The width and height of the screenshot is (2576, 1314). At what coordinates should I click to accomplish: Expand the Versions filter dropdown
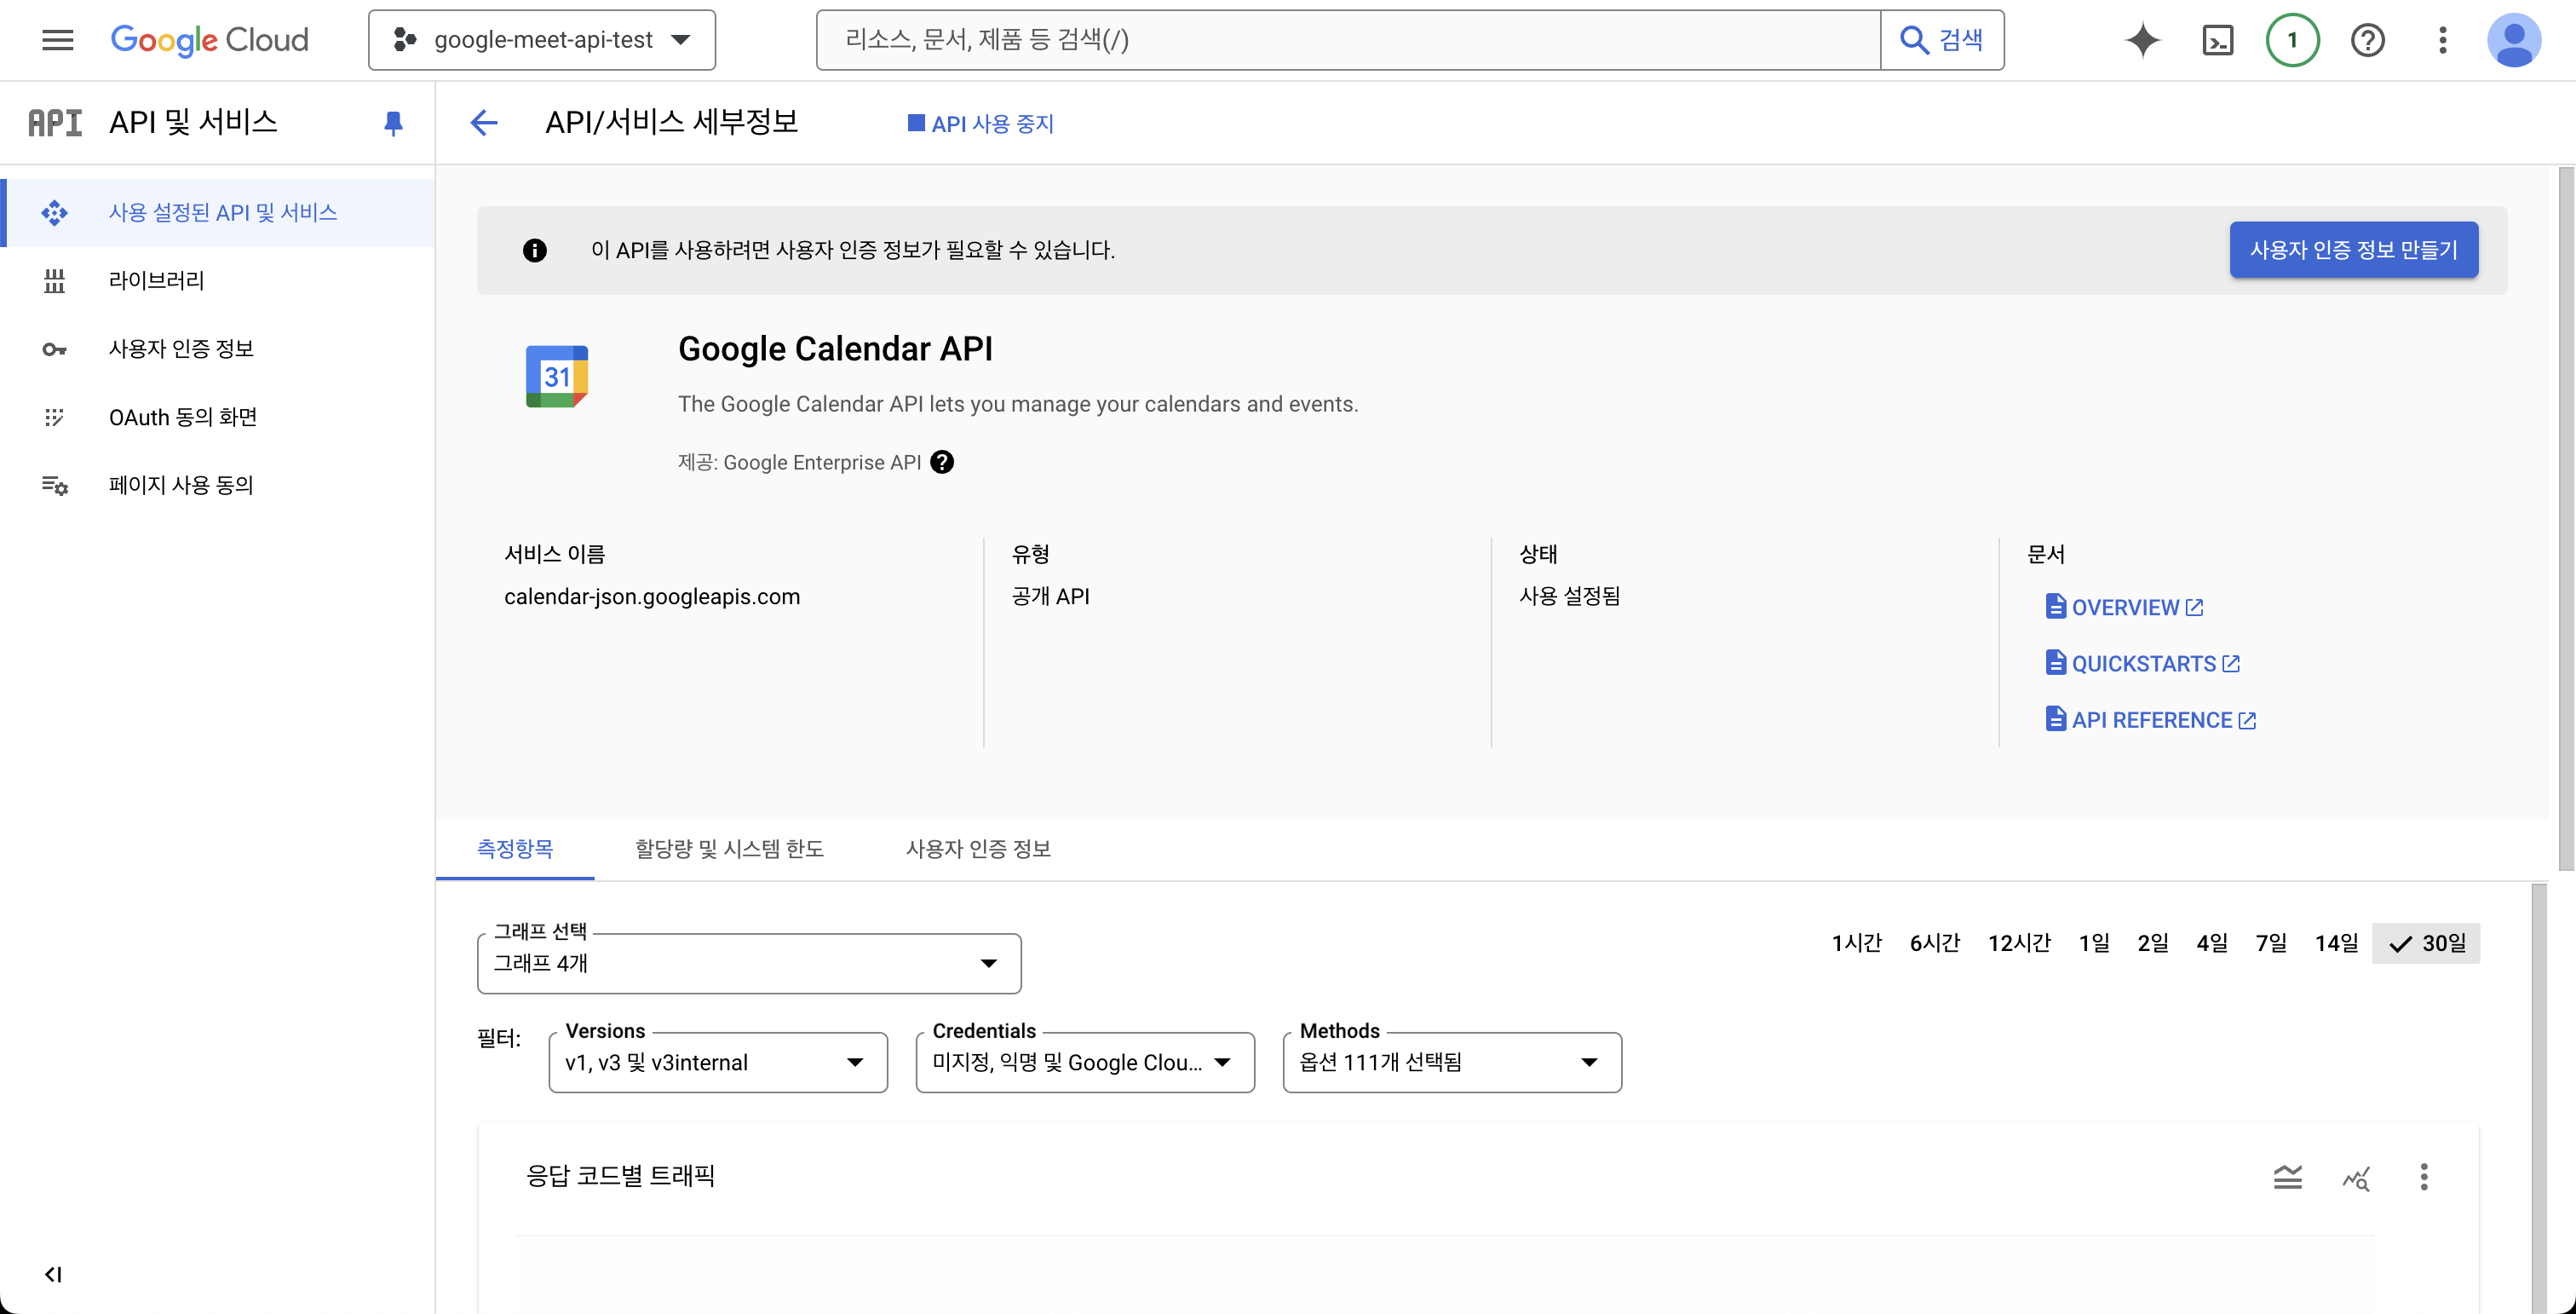coord(717,1062)
